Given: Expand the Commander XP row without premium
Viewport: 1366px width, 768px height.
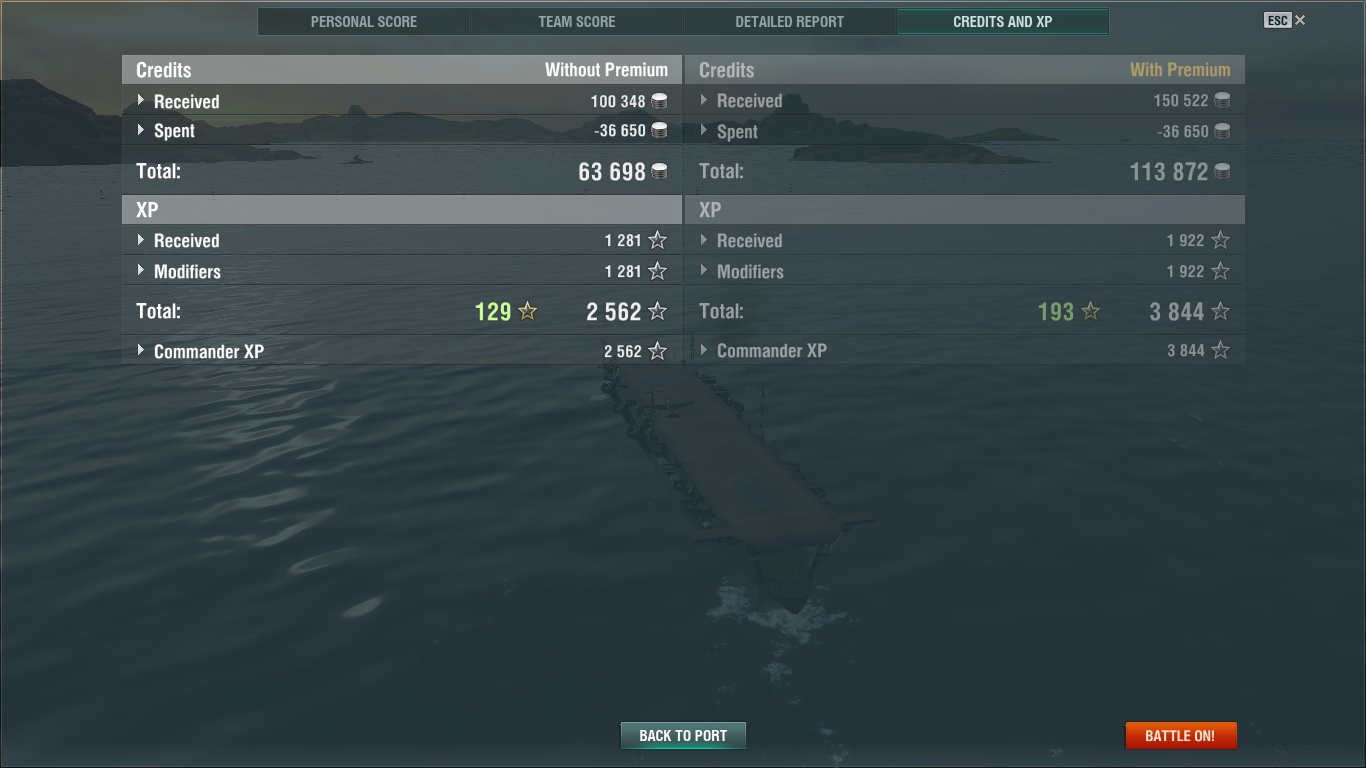Looking at the screenshot, I should pos(401,351).
